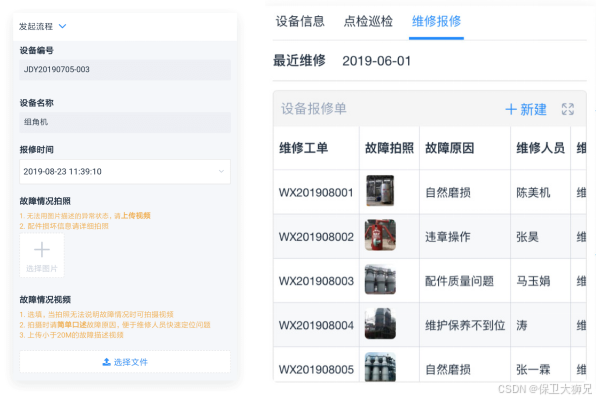Click work order WX201908005
596x400 pixels.
point(316,370)
